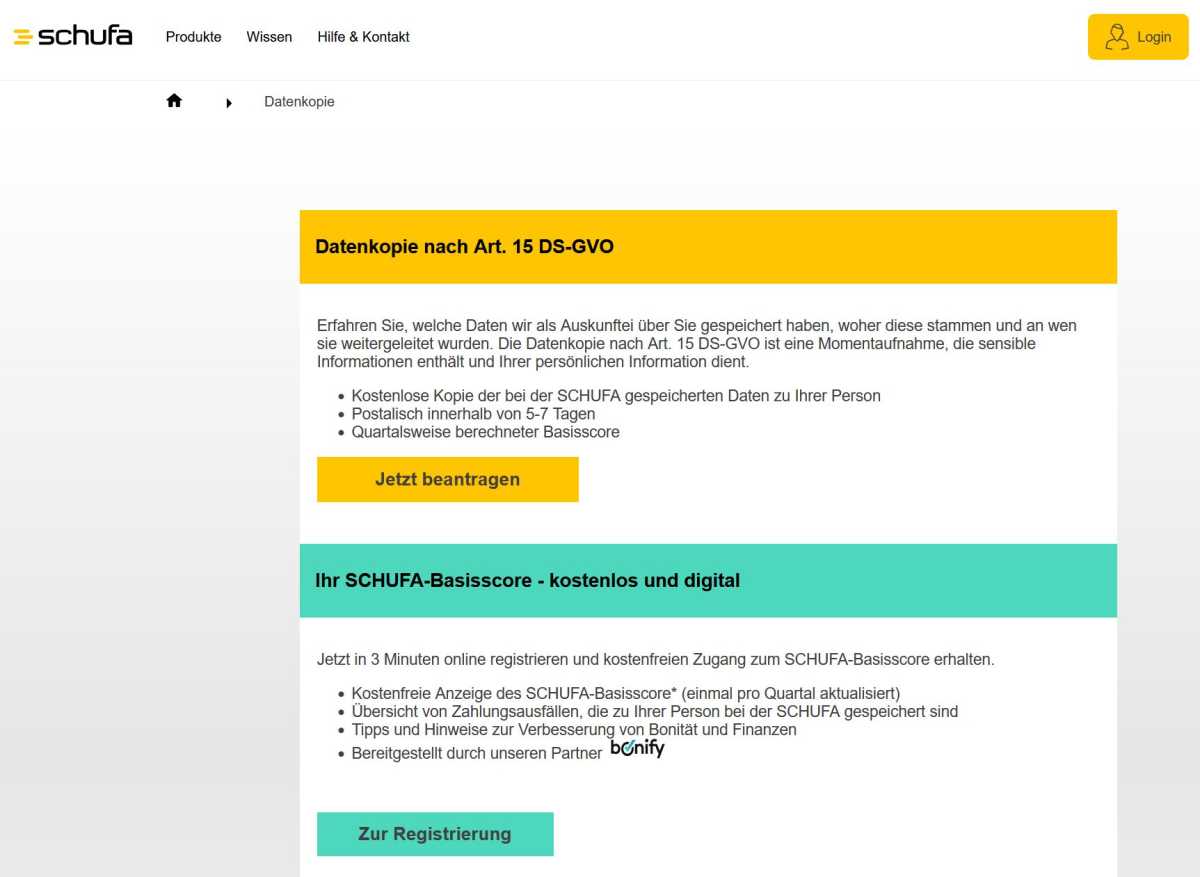Open the Hilfe & Kontakt menu
Screen dimensions: 1200x877
363,37
